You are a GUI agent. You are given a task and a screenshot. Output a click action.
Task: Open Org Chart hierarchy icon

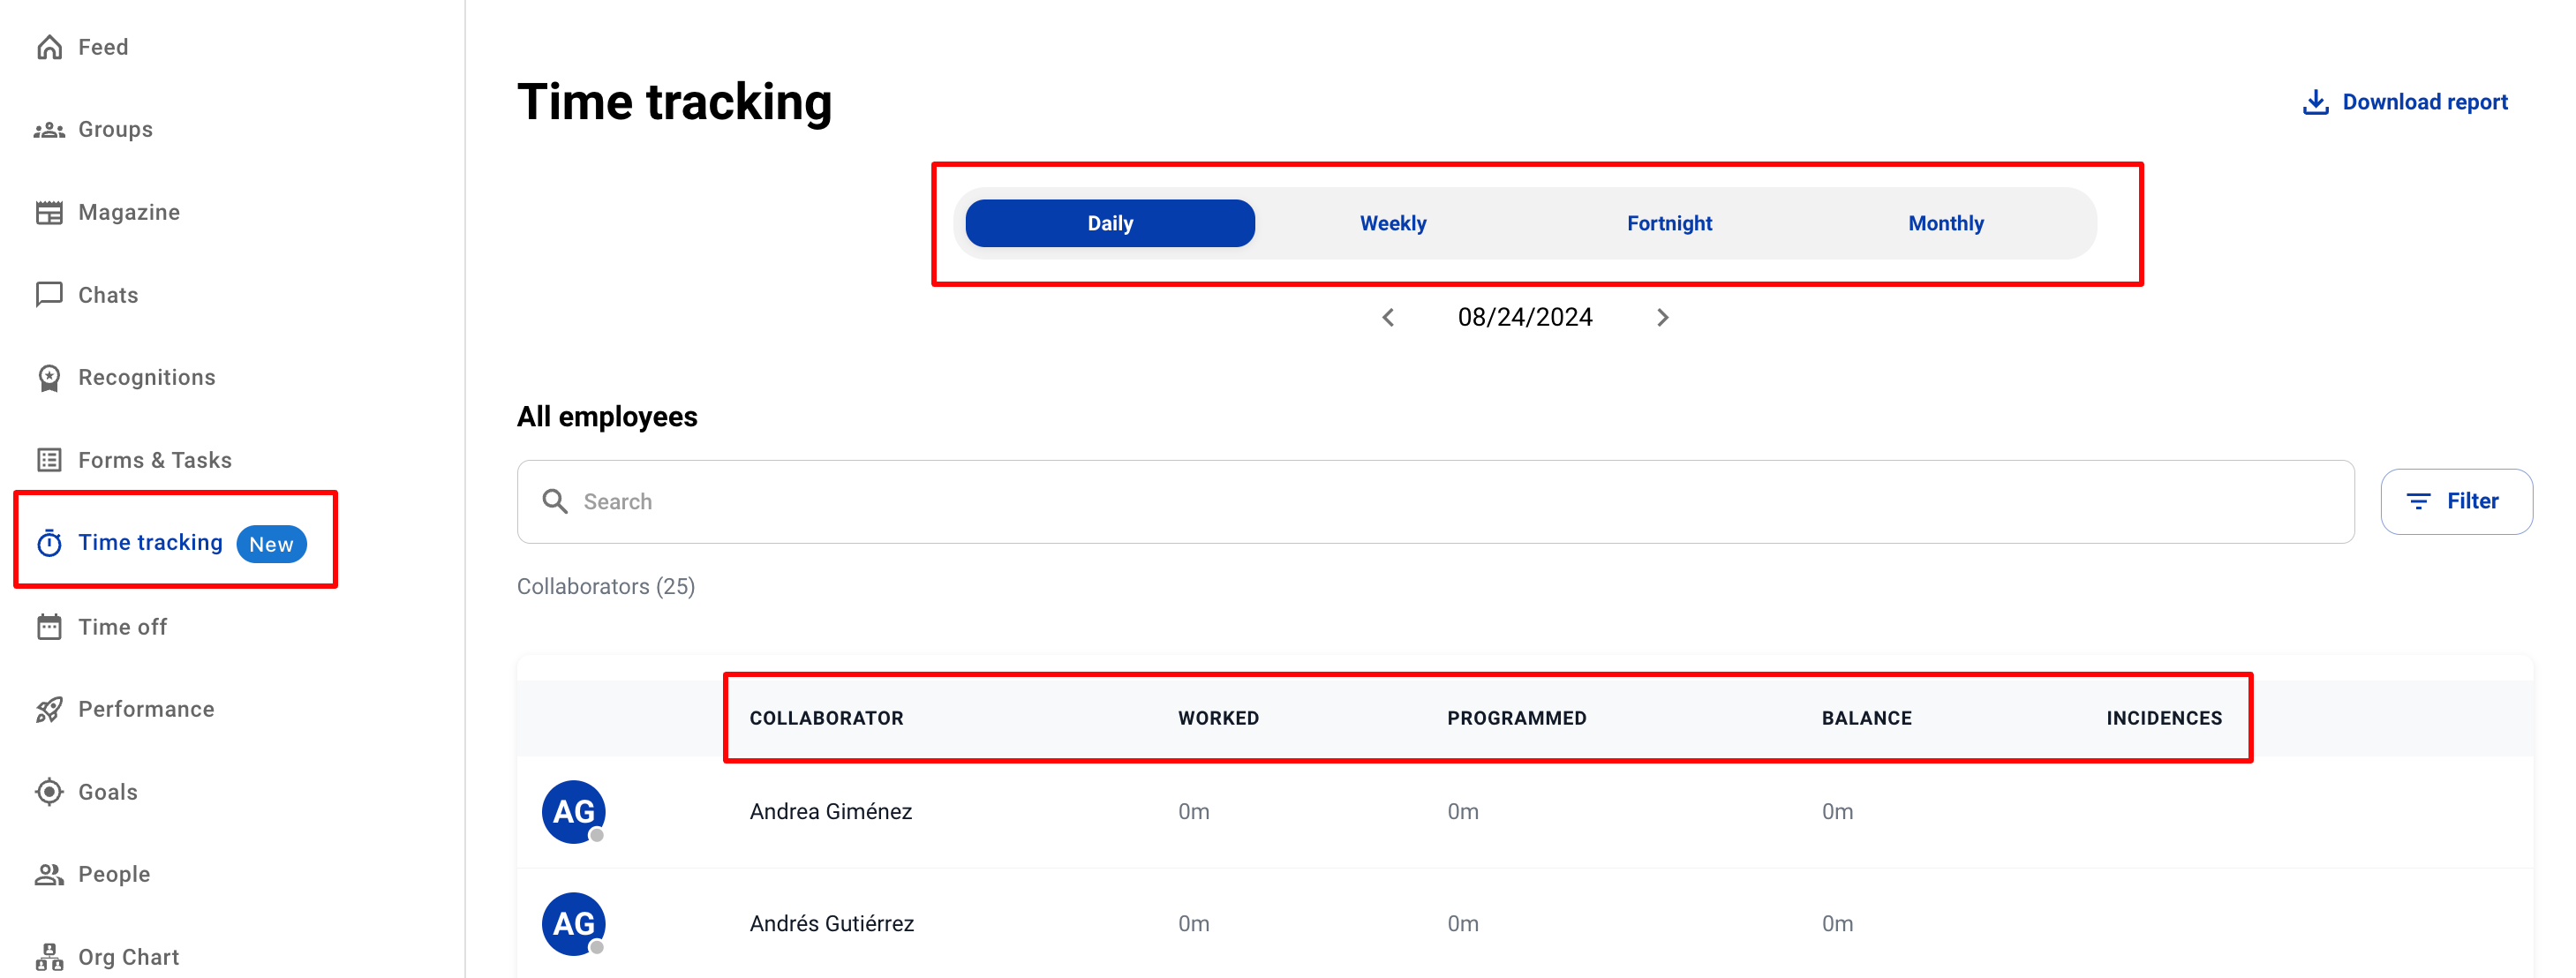click(49, 957)
